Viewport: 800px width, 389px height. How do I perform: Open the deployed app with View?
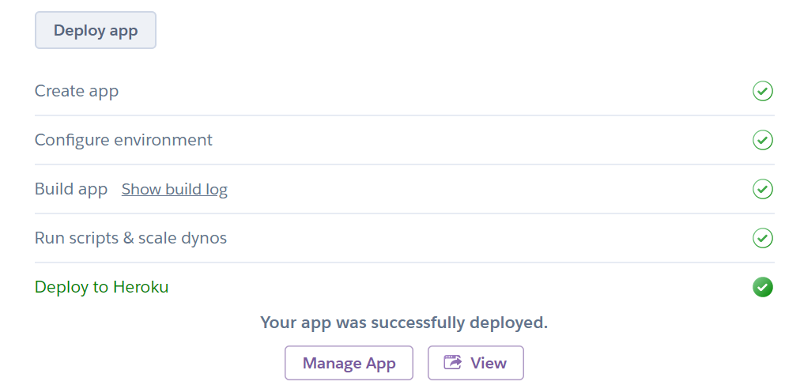pos(476,363)
